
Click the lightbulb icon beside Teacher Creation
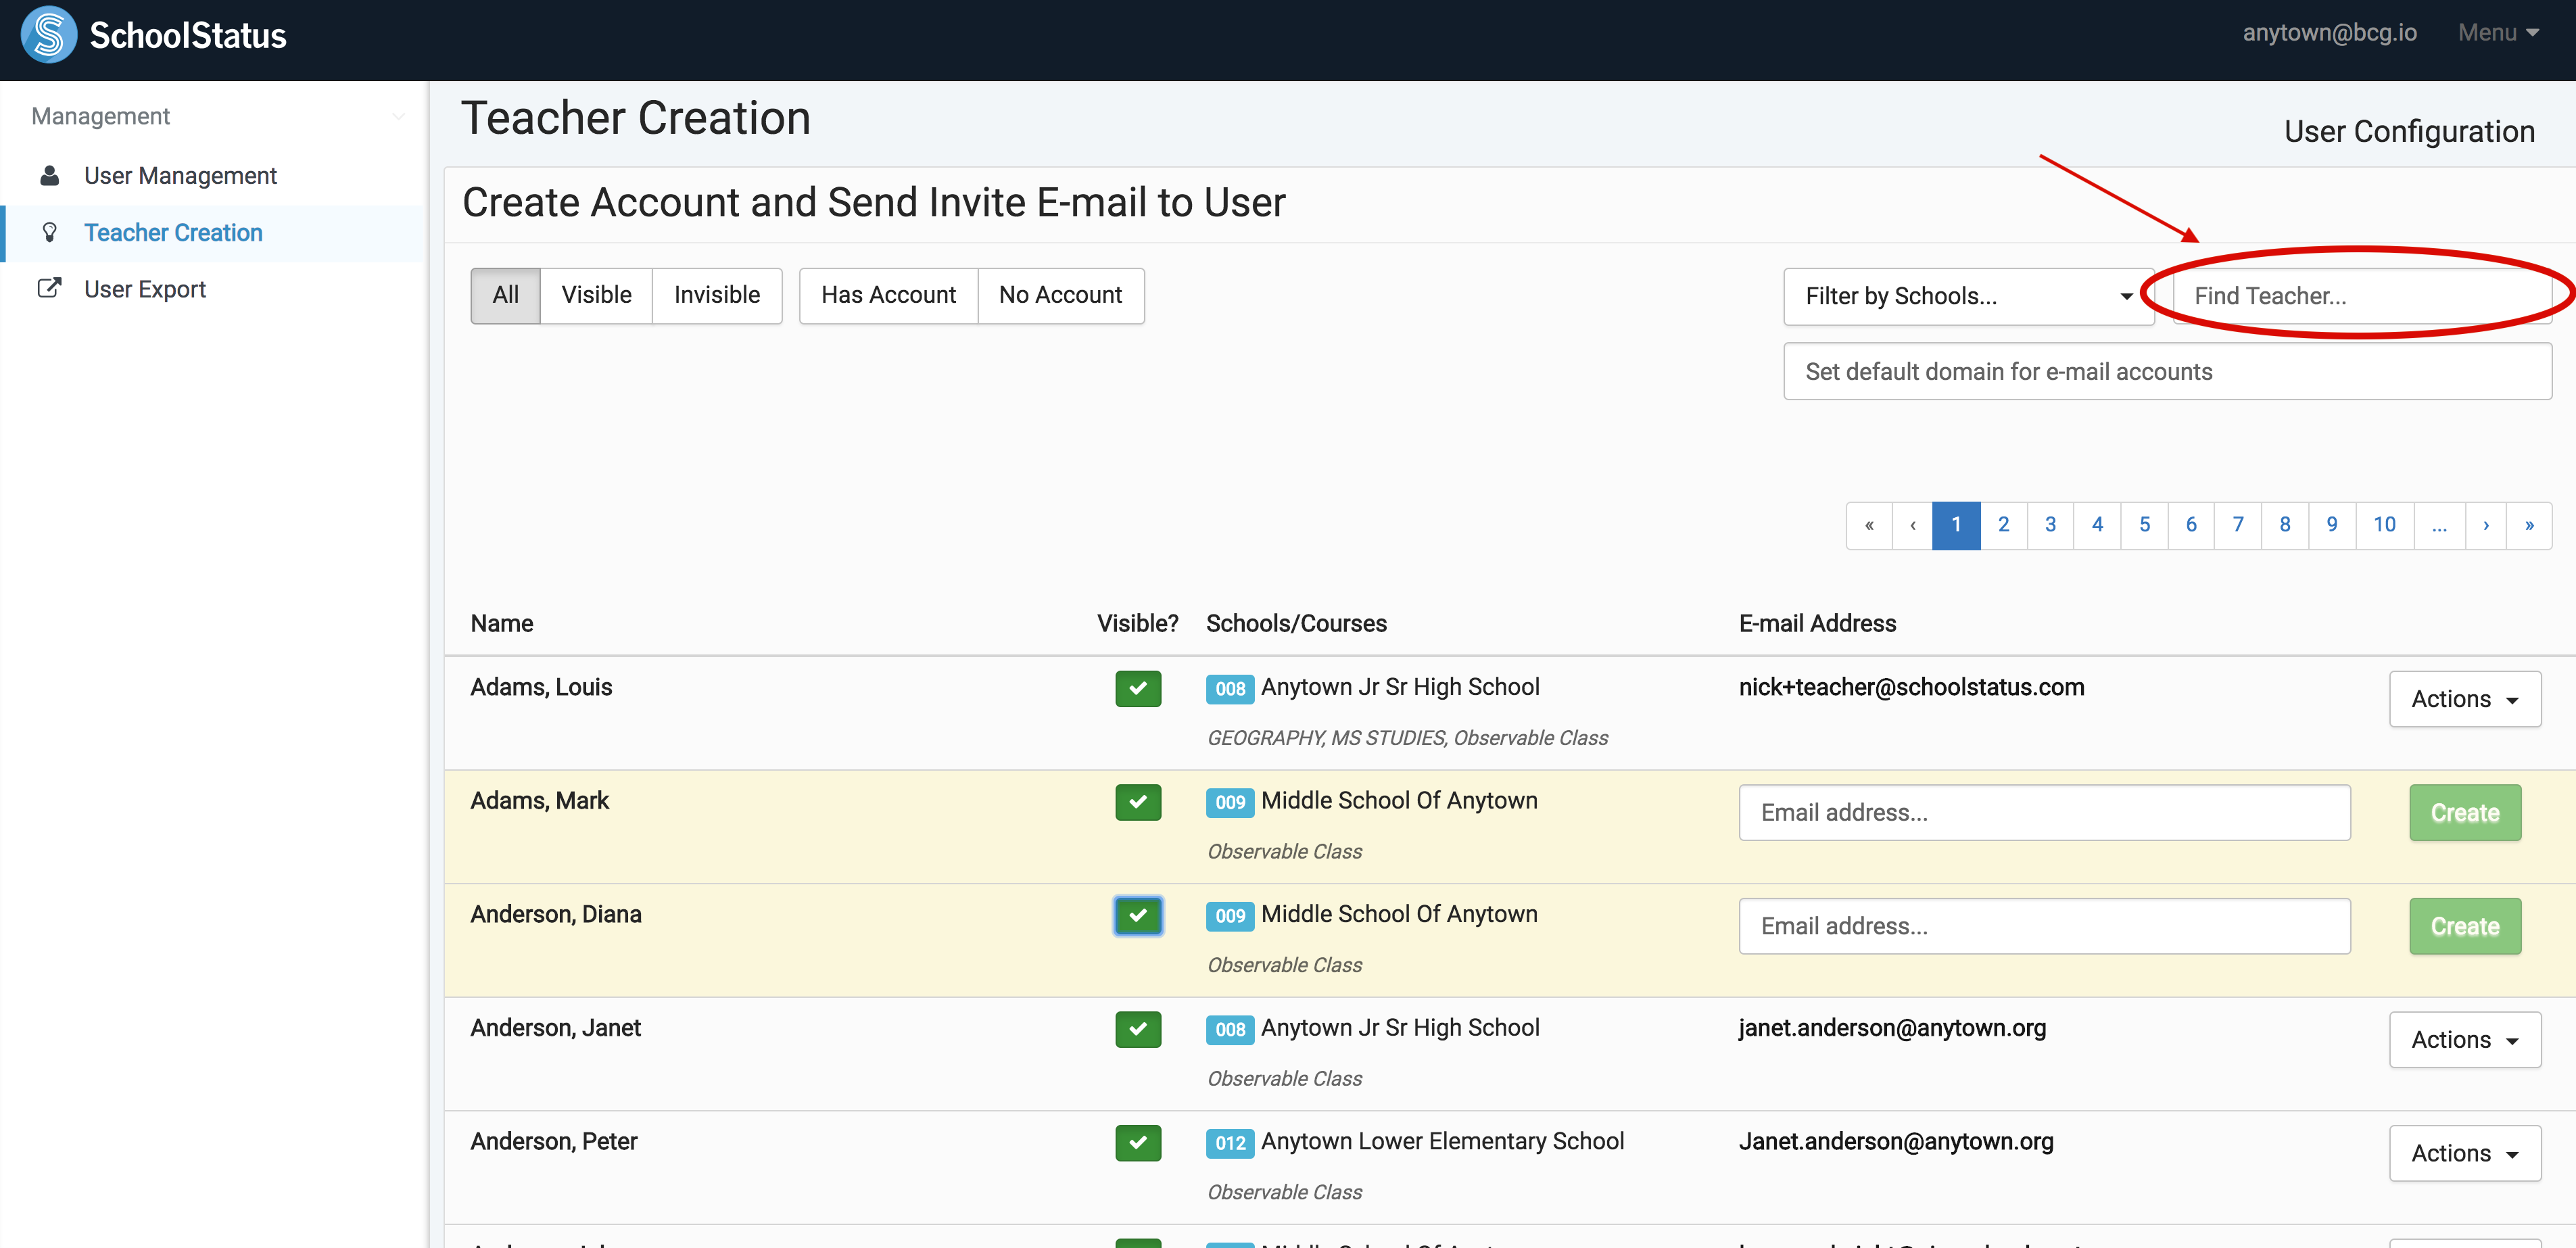(49, 233)
